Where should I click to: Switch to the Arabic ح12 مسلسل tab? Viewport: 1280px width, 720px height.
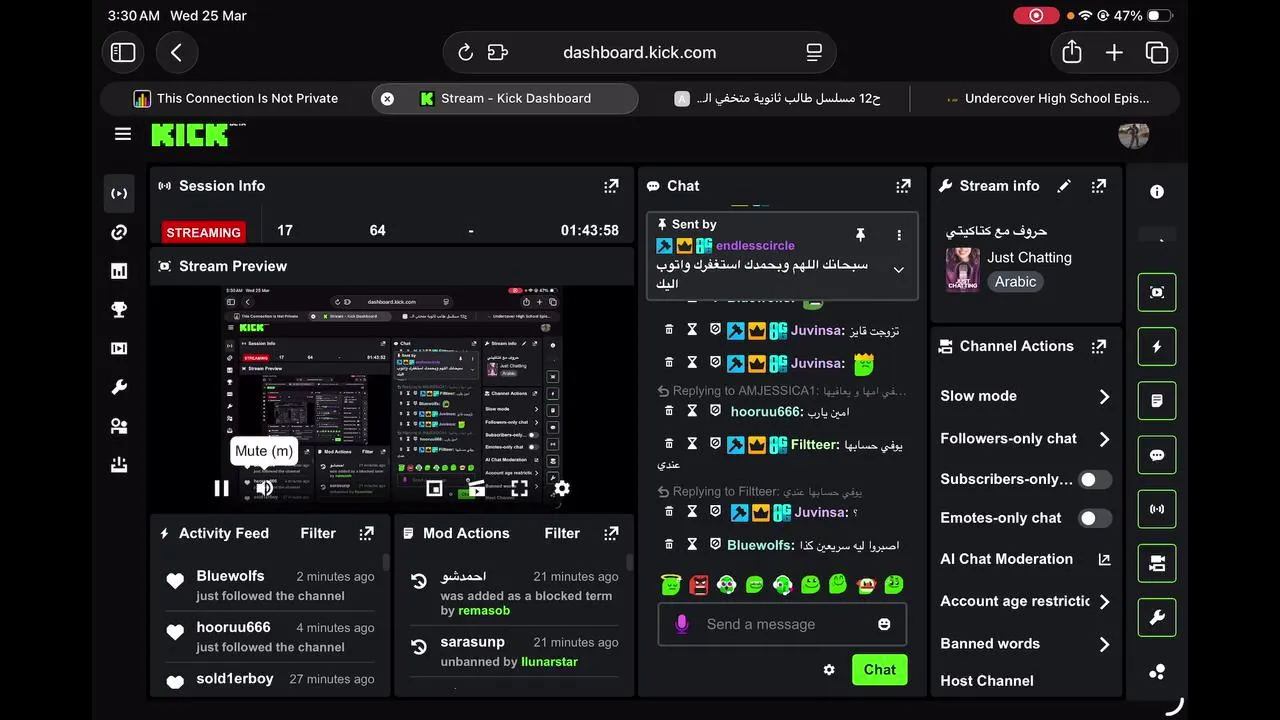pos(777,98)
